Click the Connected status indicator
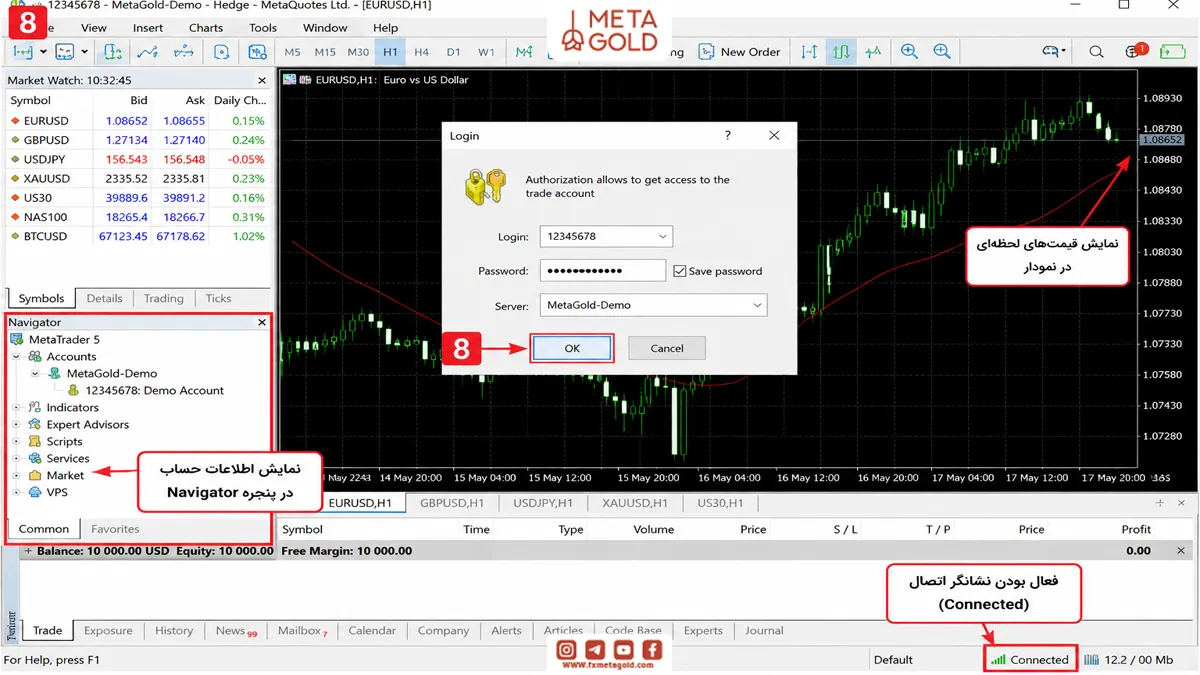This screenshot has width=1200, height=675. (1030, 659)
